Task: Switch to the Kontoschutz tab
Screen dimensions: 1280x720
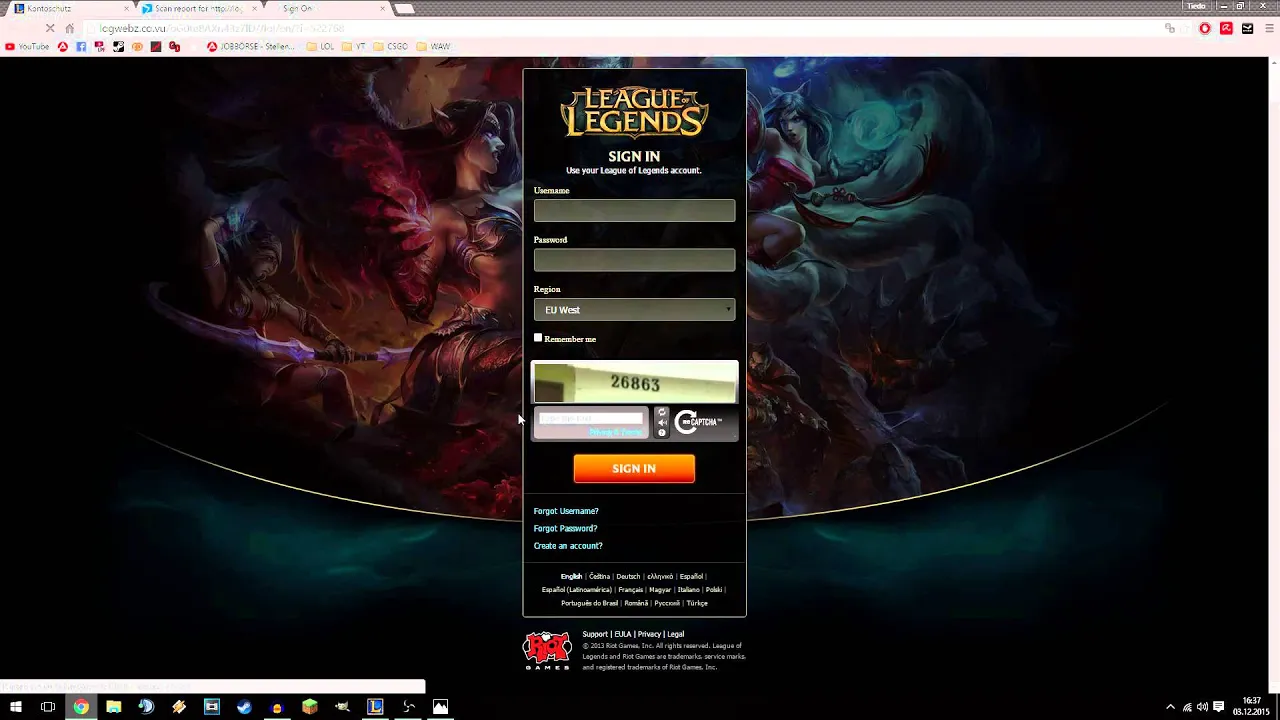Action: click(x=68, y=8)
